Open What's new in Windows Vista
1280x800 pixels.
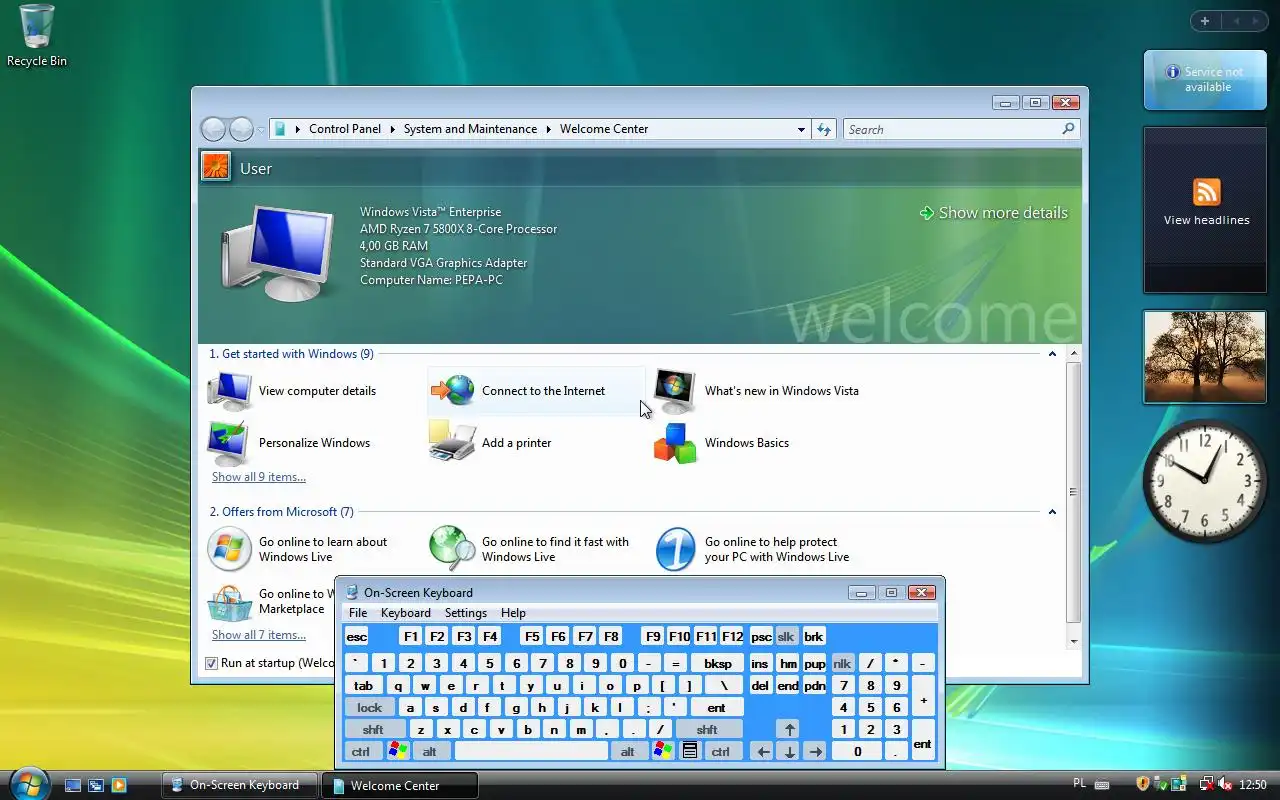757,391
